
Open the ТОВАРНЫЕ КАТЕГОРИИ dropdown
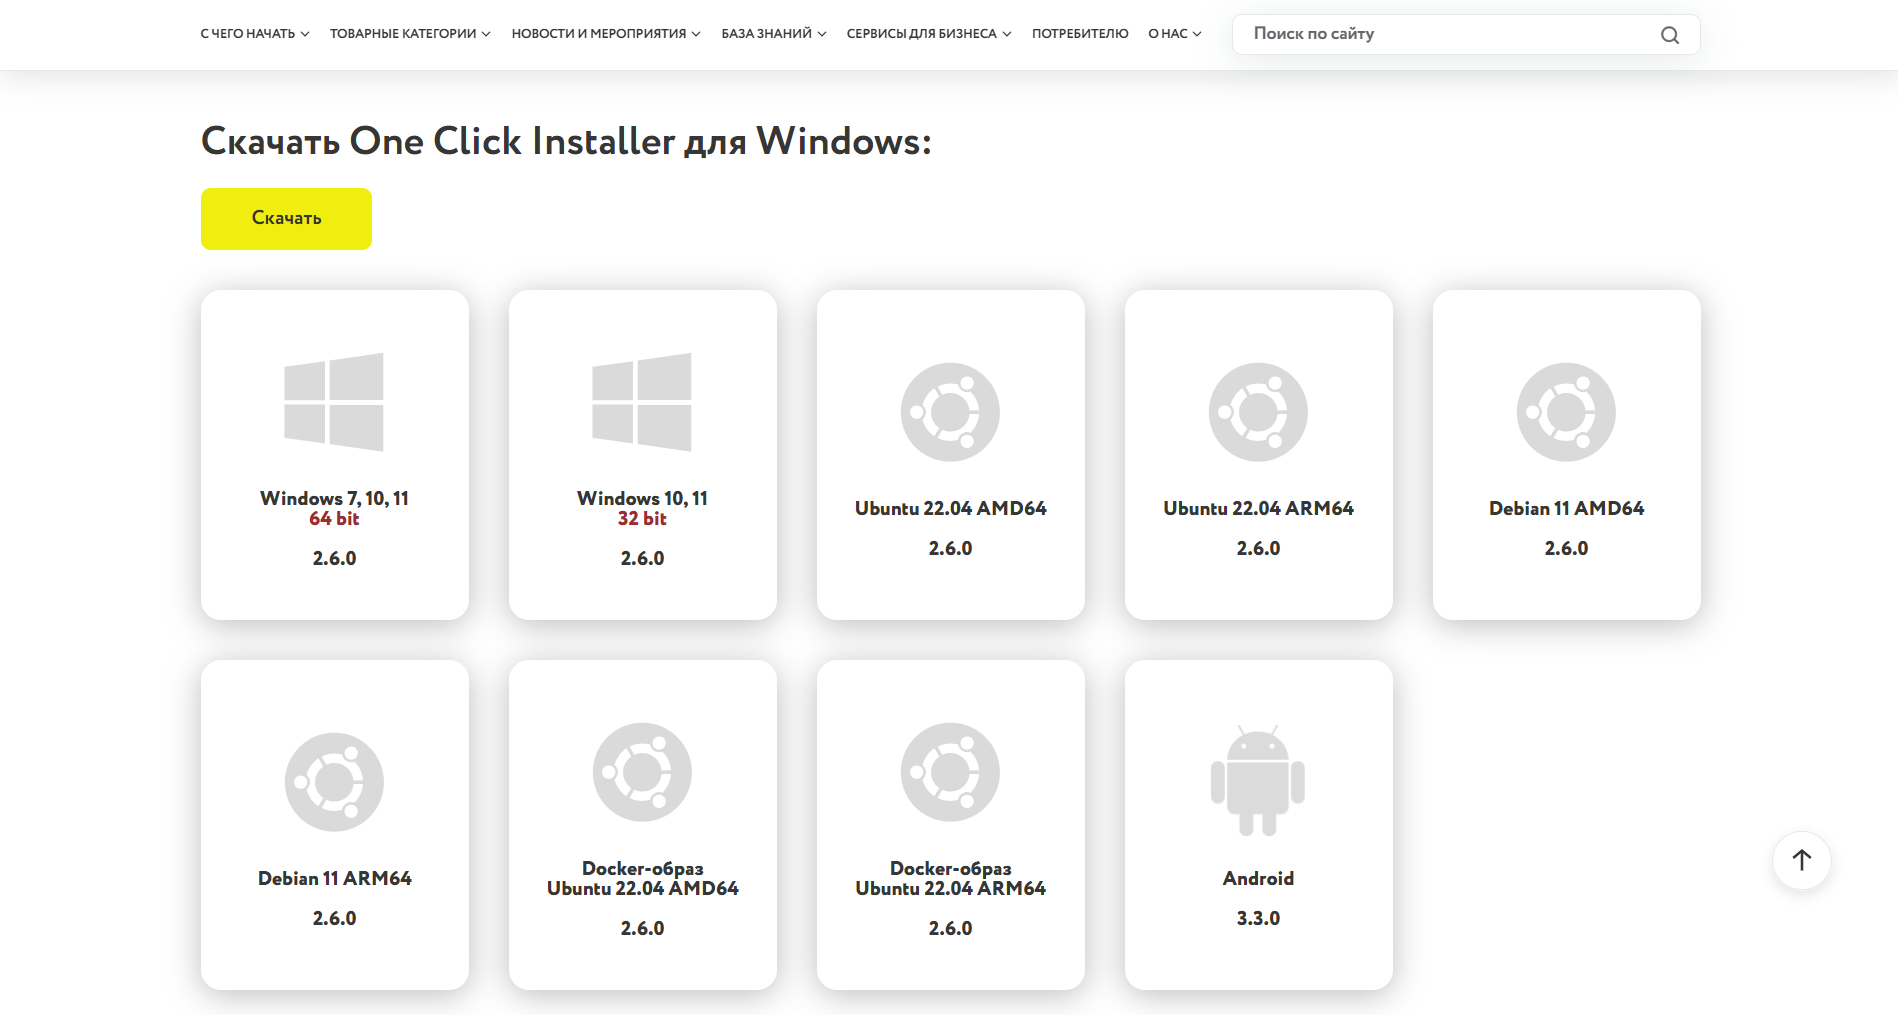coord(410,34)
